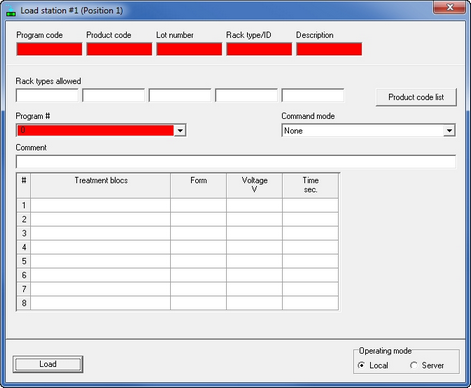The height and width of the screenshot is (388, 471).
Task: Click the first Rack types allowed box
Action: [47, 95]
